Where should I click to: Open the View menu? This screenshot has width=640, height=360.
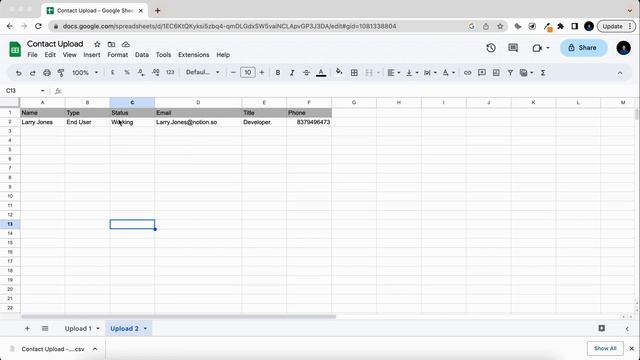coord(69,55)
